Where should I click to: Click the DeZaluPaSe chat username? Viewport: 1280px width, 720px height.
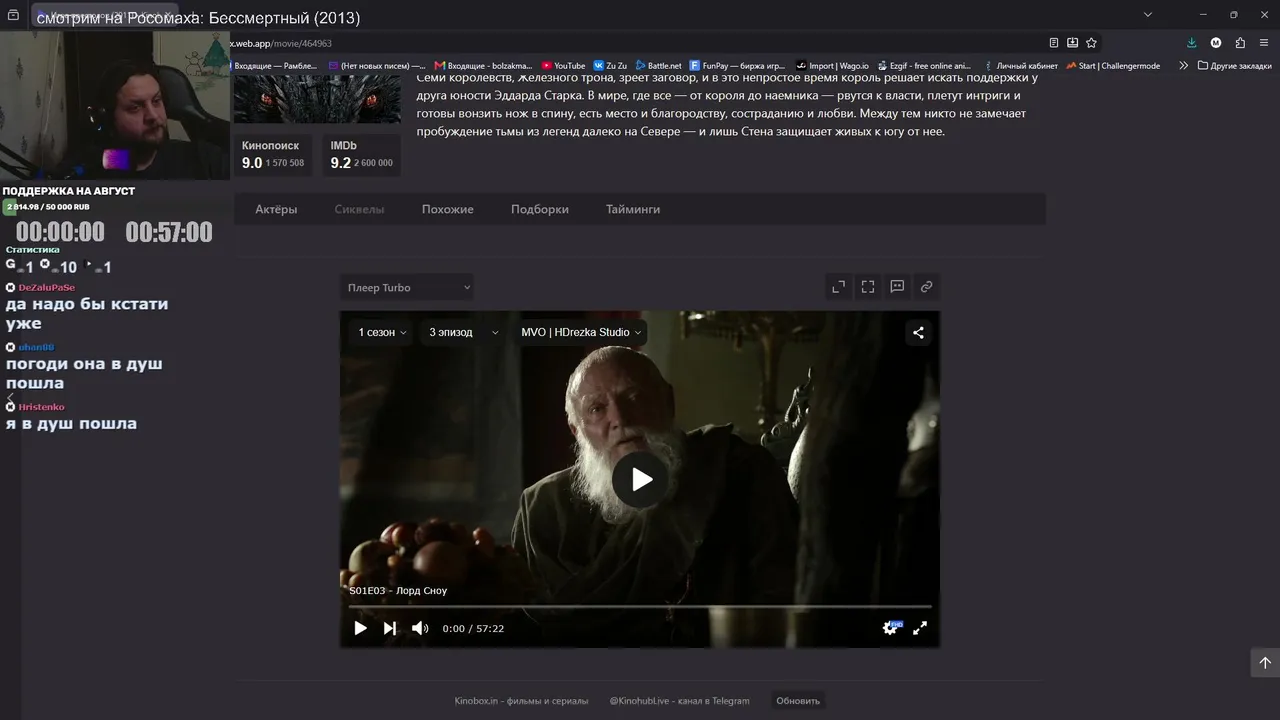point(46,288)
